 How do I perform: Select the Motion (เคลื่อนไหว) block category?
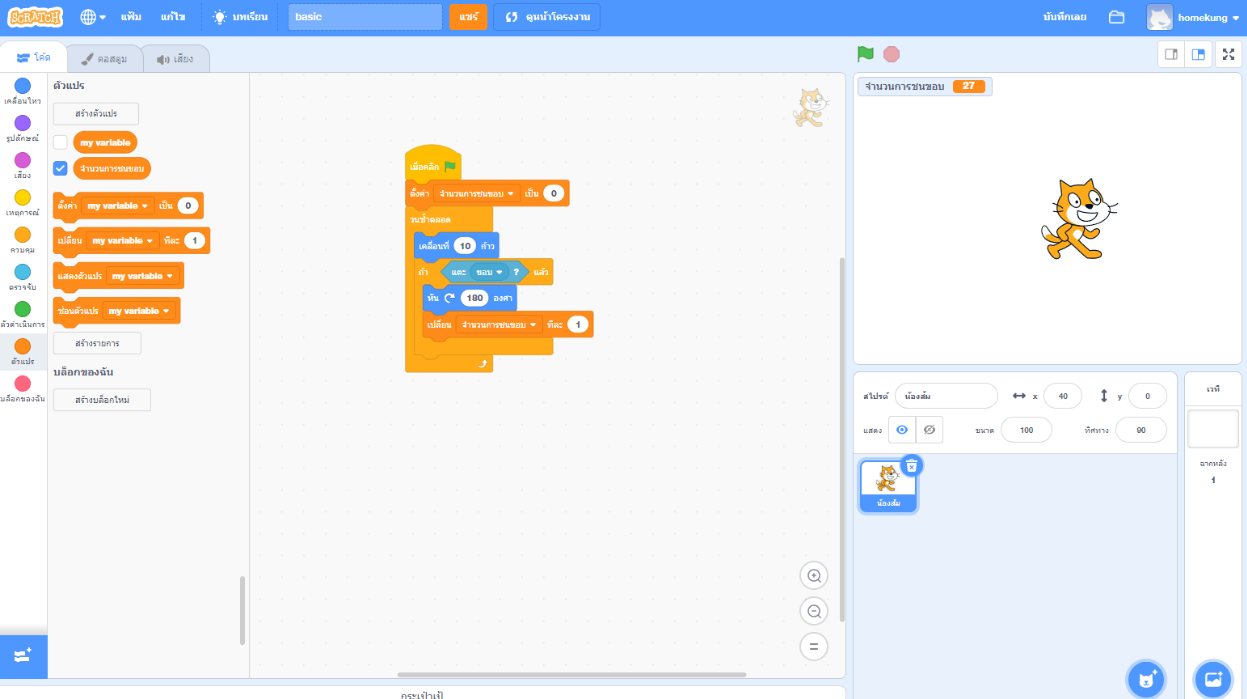point(22,92)
